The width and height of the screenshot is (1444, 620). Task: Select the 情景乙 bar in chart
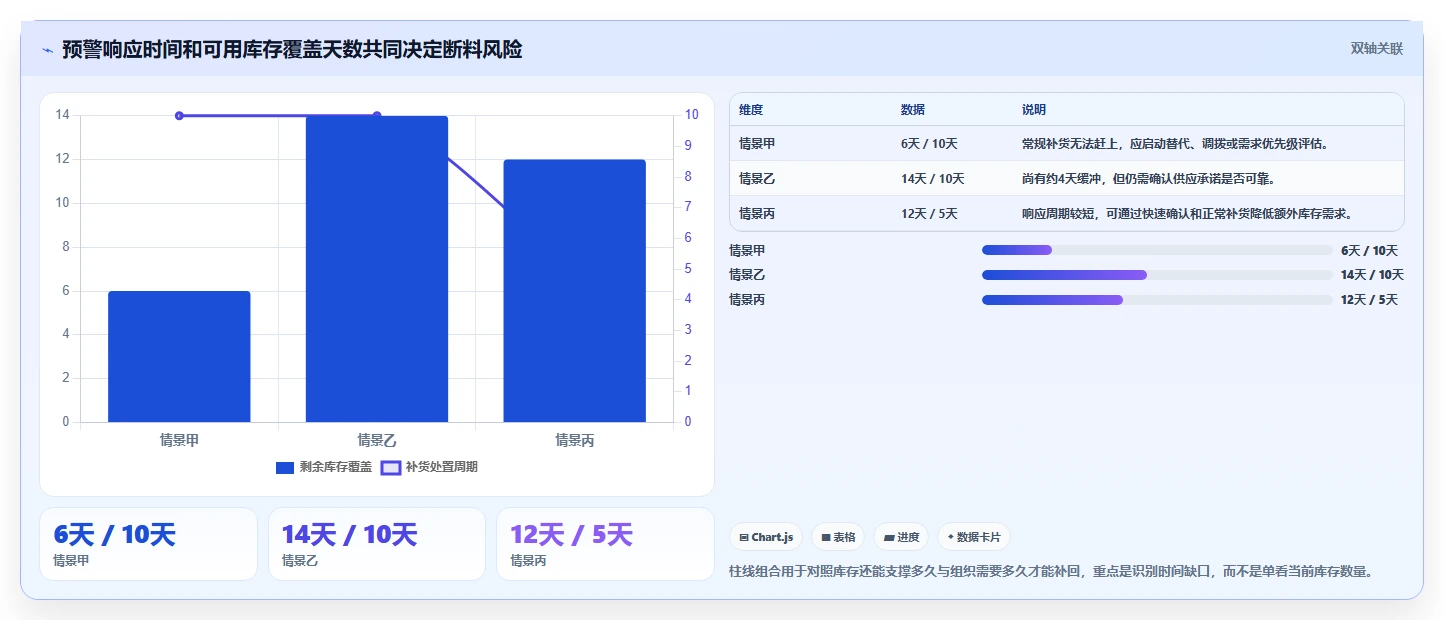[377, 268]
